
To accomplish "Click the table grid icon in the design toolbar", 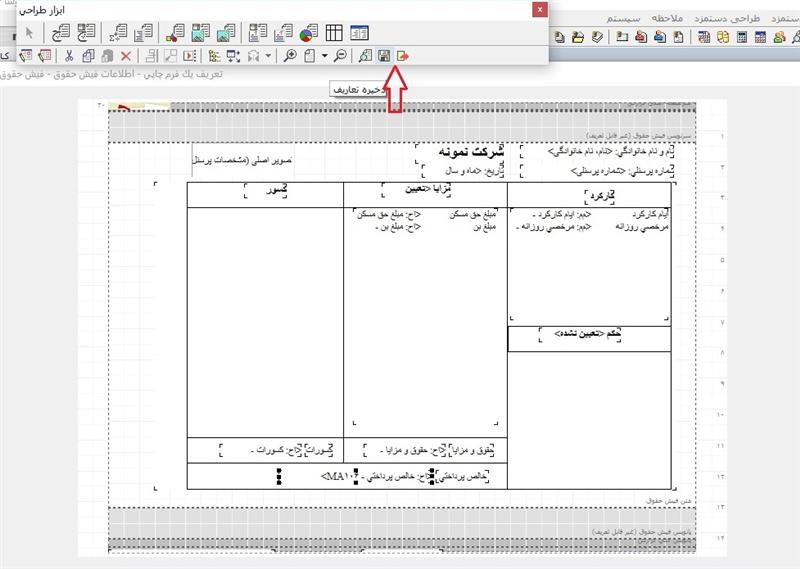I will pos(334,32).
